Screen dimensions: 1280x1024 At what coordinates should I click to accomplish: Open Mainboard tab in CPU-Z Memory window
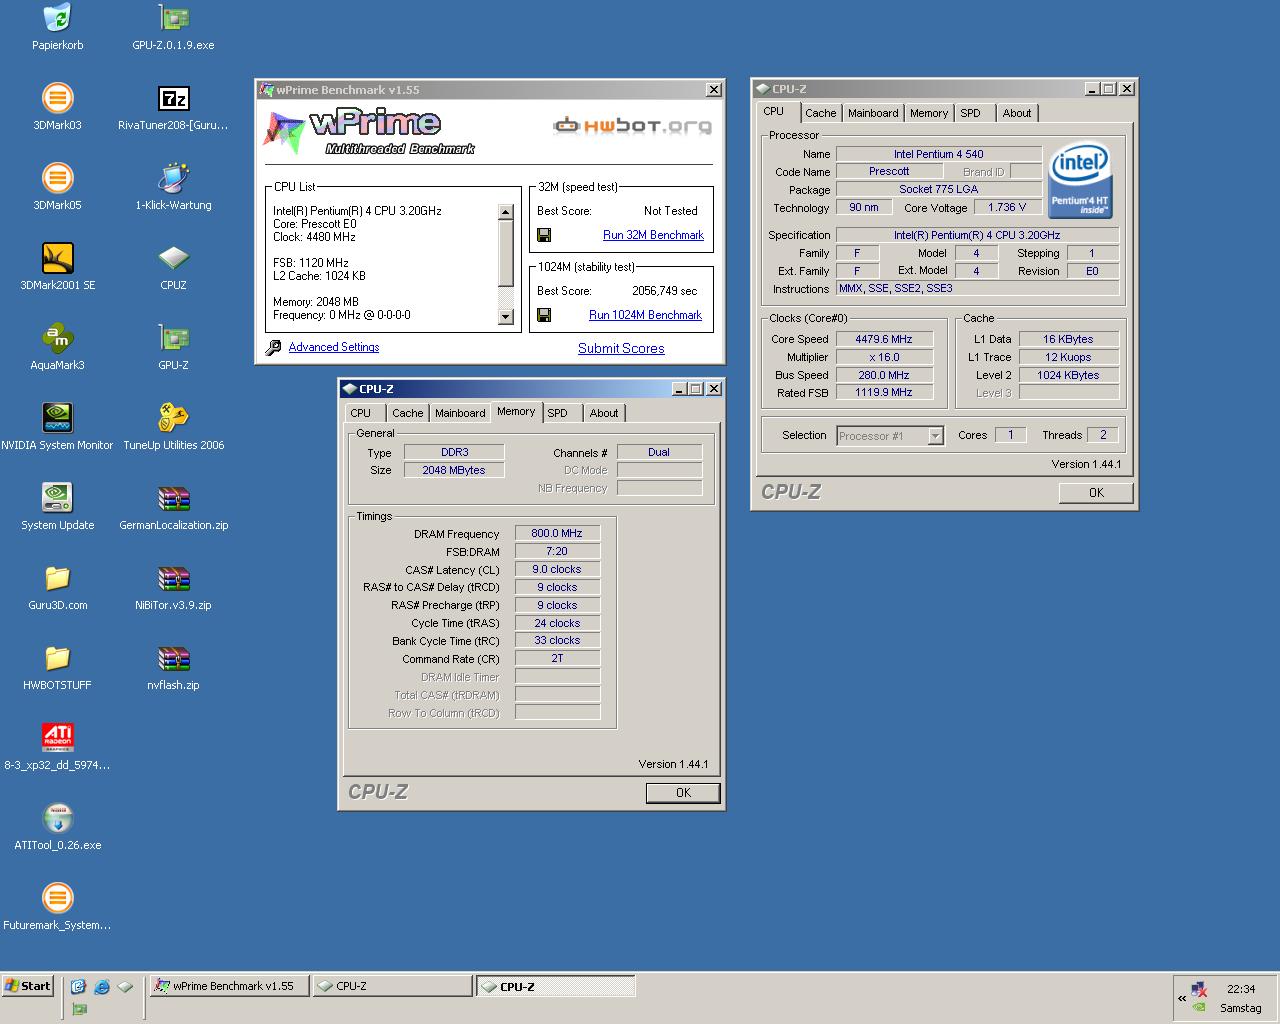[460, 413]
